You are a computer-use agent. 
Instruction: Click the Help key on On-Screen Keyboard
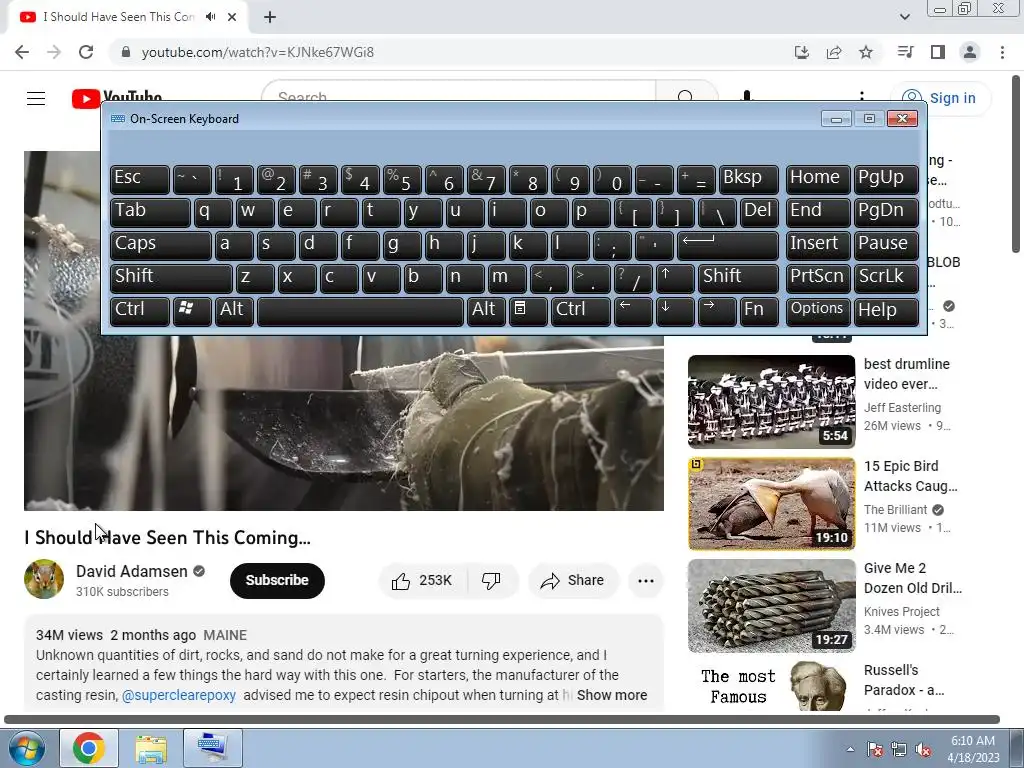886,310
